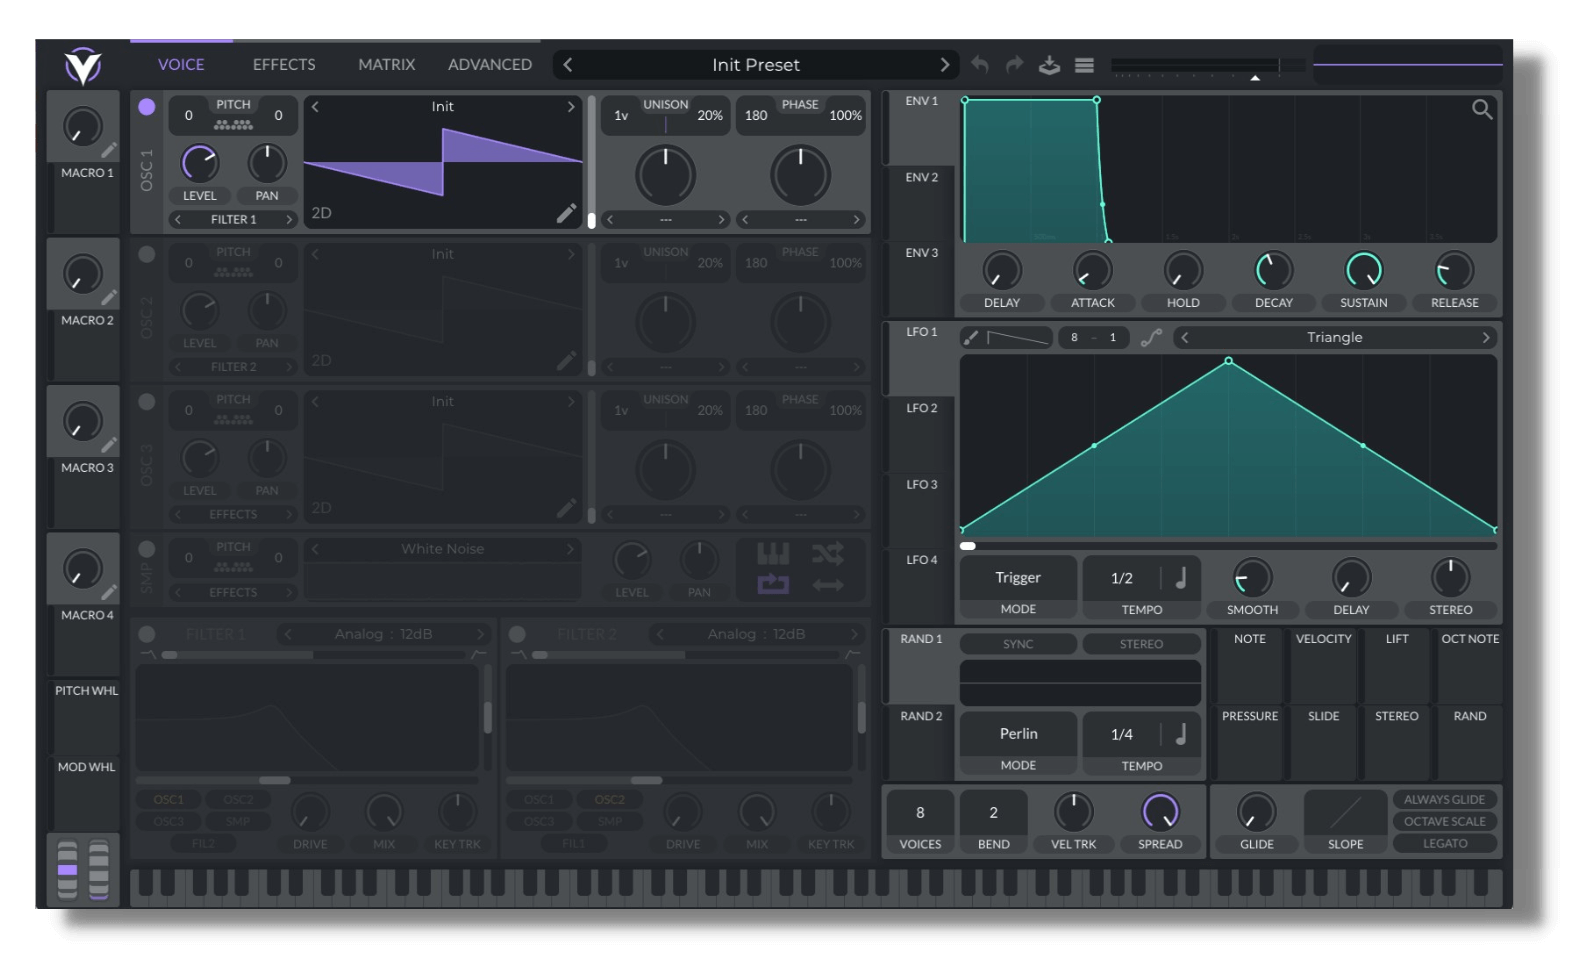Image resolution: width=1572 pixels, height=953 pixels.
Task: Select next preset with right arrow
Action: [x=944, y=65]
